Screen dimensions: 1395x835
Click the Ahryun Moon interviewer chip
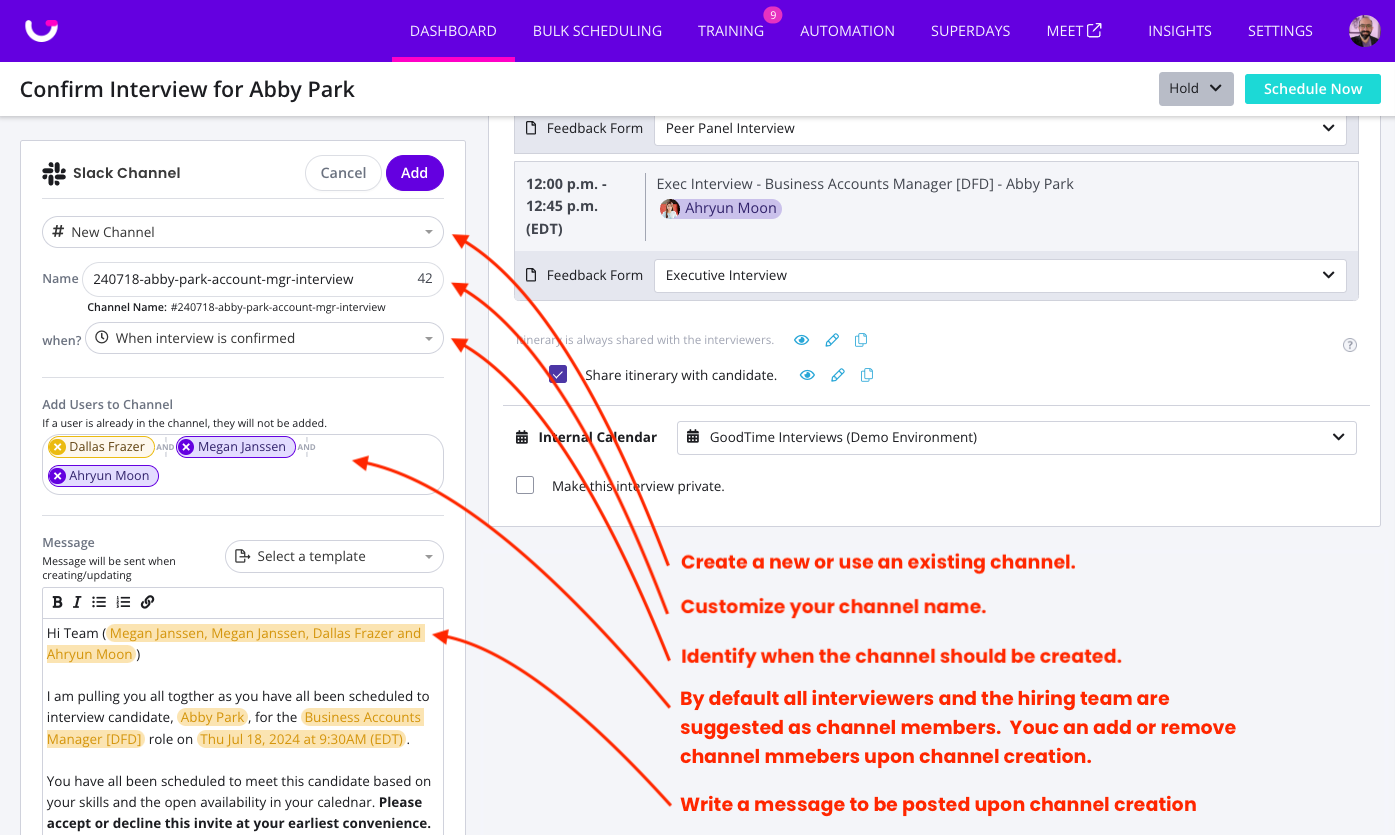(721, 209)
